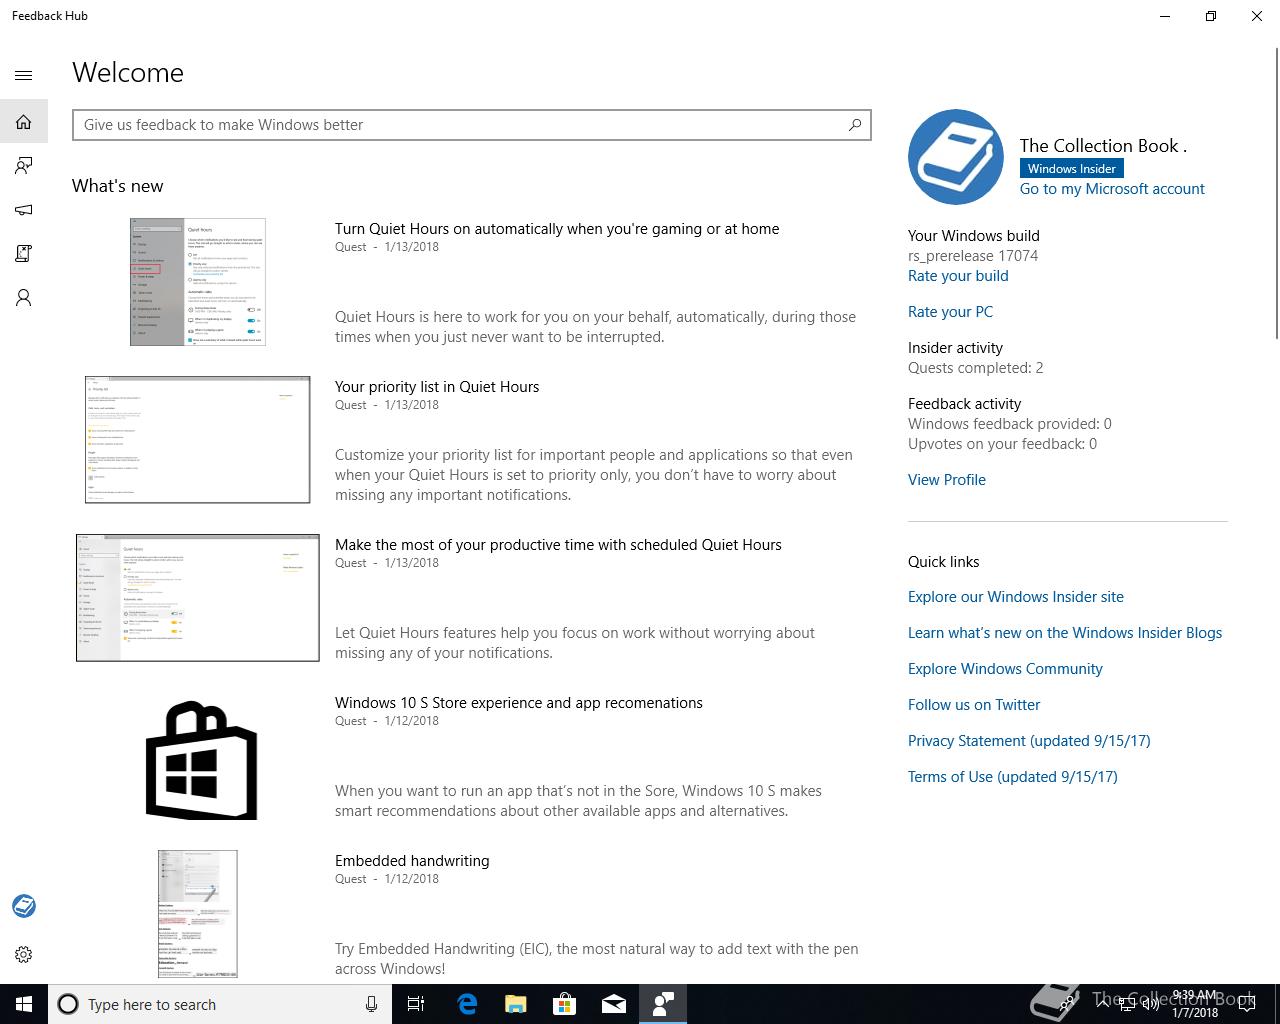Open 'Turn Quiet Hours on automatically' quest title
Screen dimensions: 1280x1024
pos(557,229)
